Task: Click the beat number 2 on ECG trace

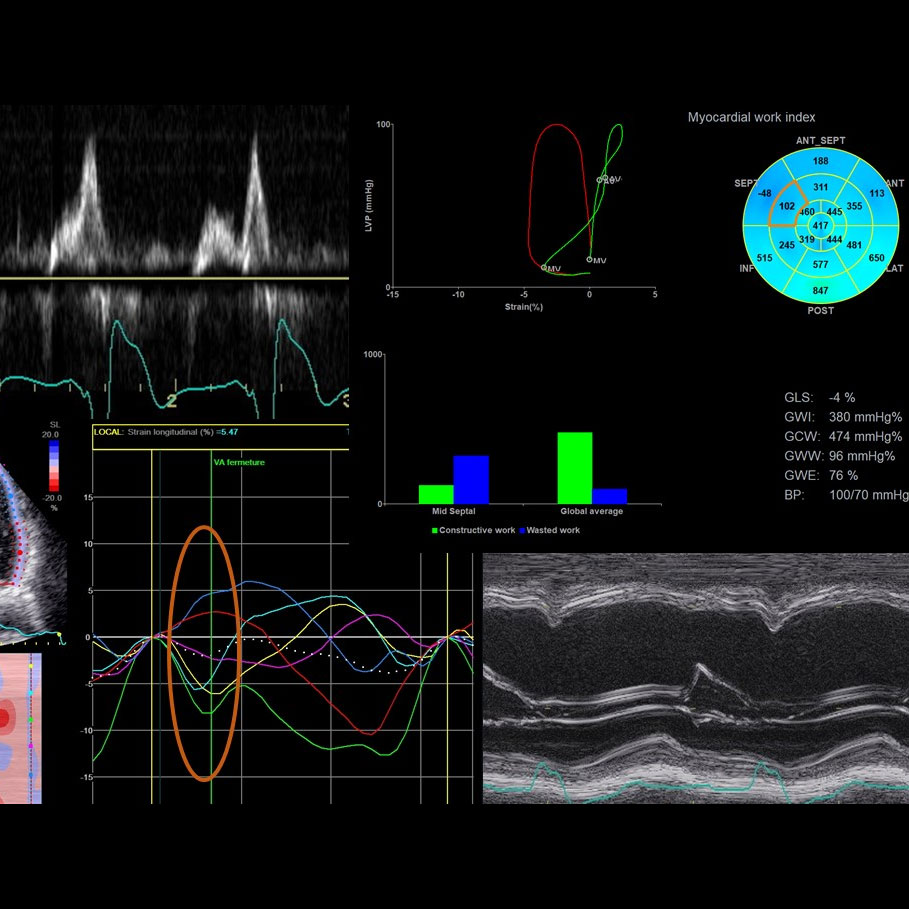Action: (171, 401)
